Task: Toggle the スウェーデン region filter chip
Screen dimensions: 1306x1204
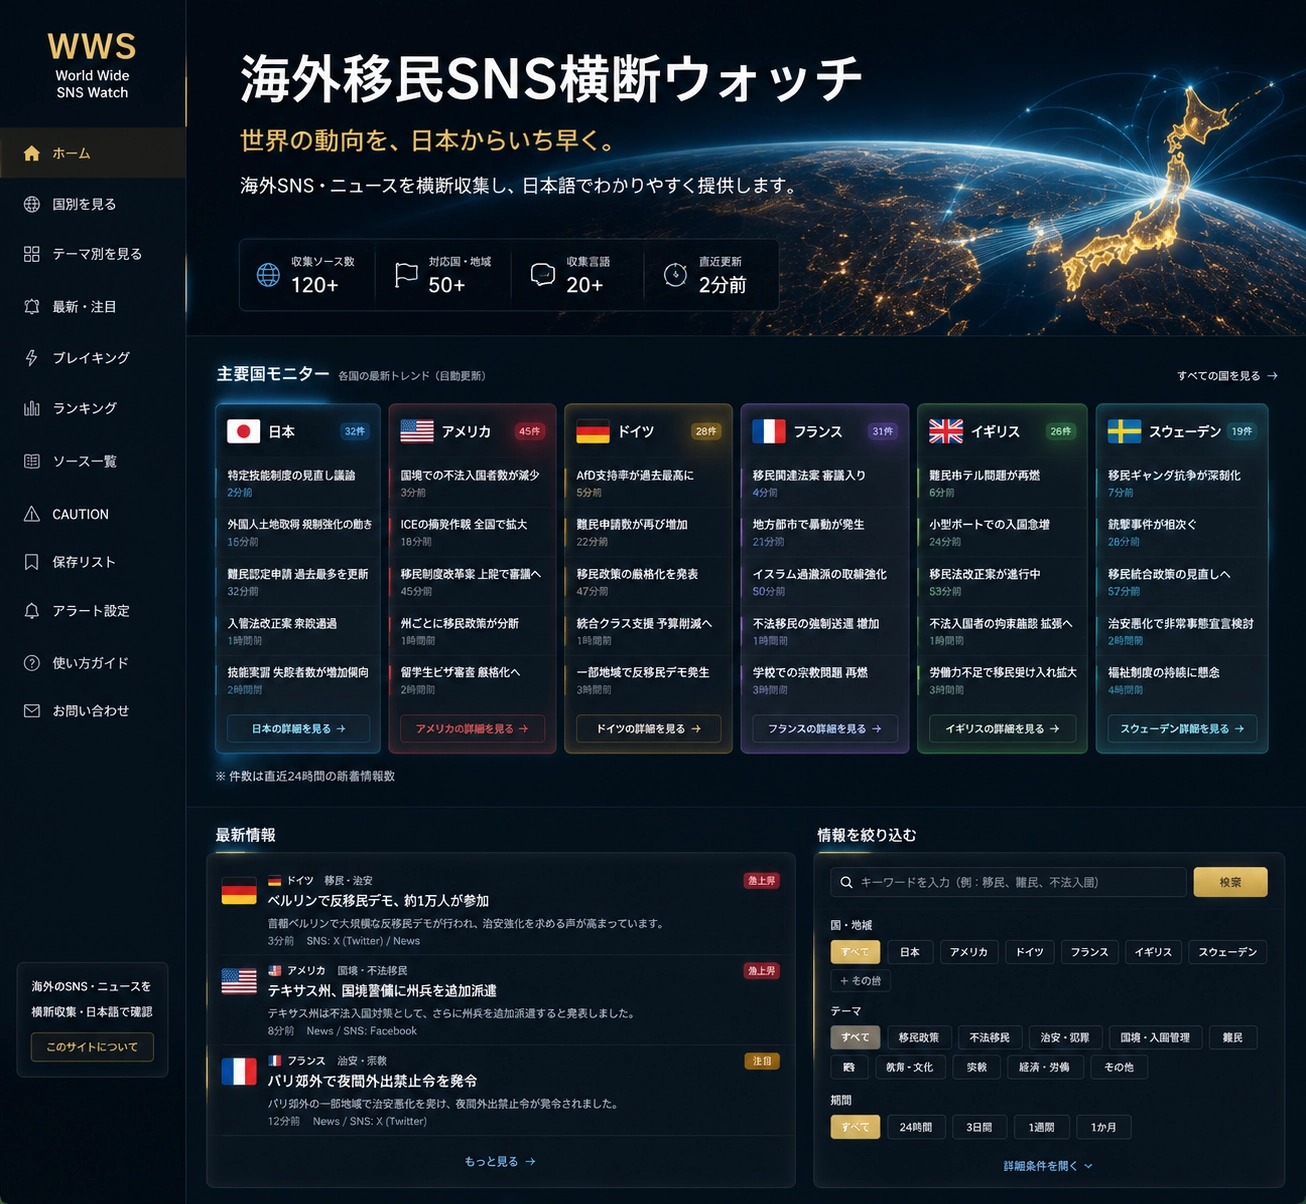Action: (1227, 952)
